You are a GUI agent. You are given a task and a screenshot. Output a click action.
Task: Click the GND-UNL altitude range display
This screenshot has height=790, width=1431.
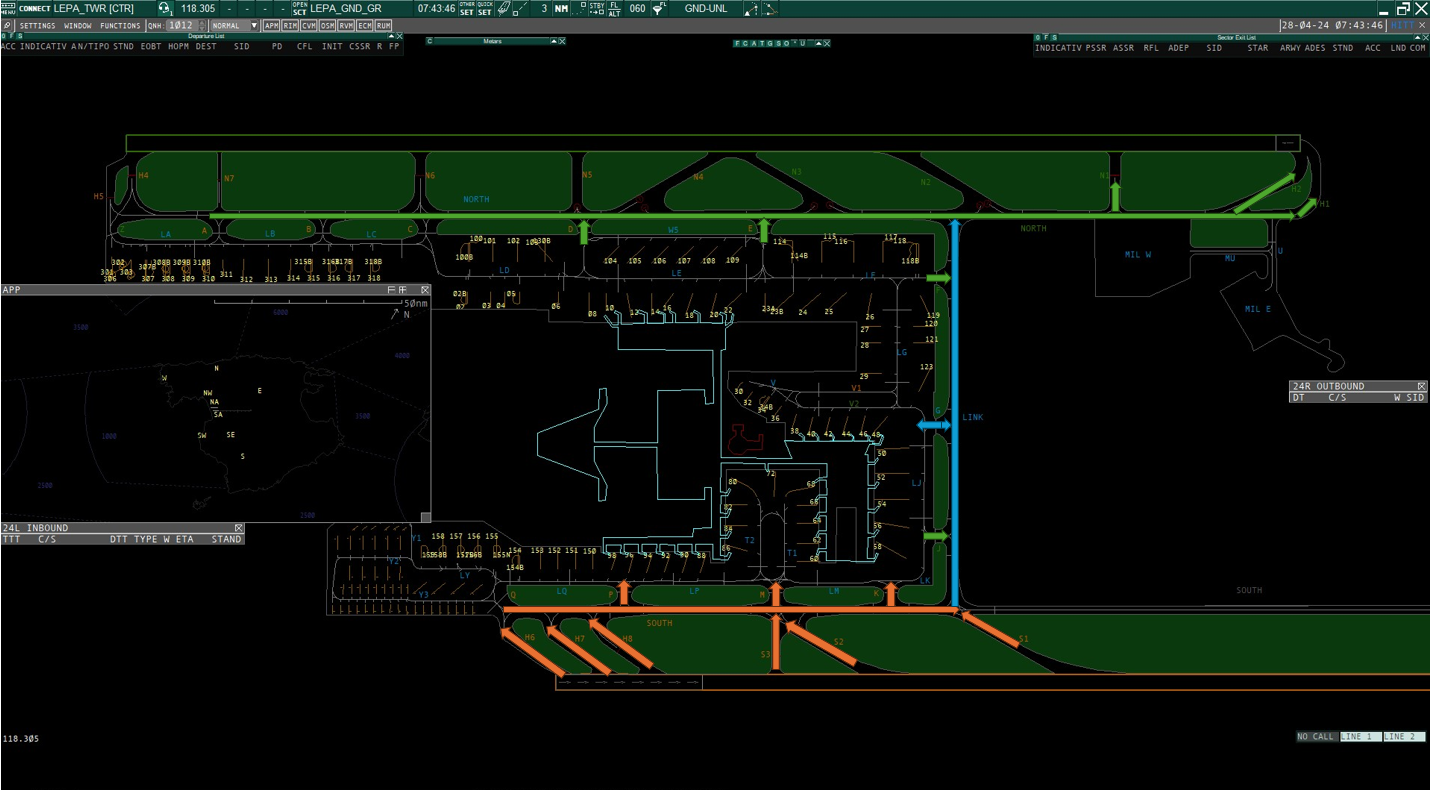pos(706,8)
